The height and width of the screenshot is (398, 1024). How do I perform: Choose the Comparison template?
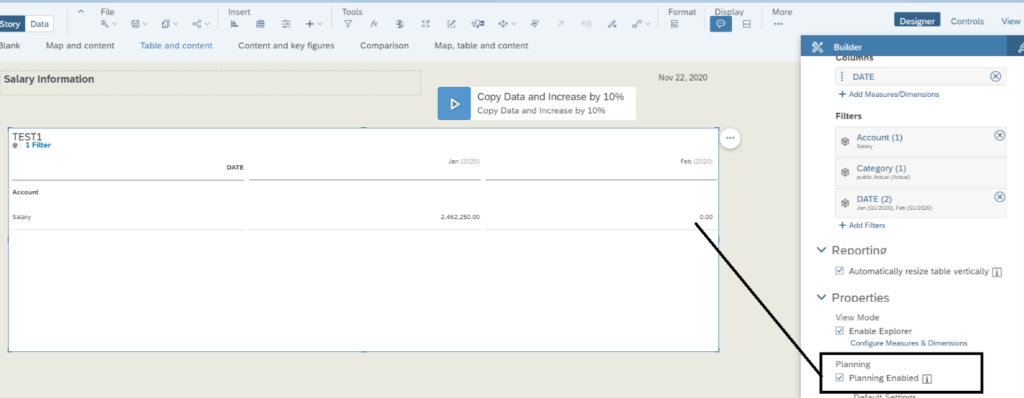click(385, 46)
